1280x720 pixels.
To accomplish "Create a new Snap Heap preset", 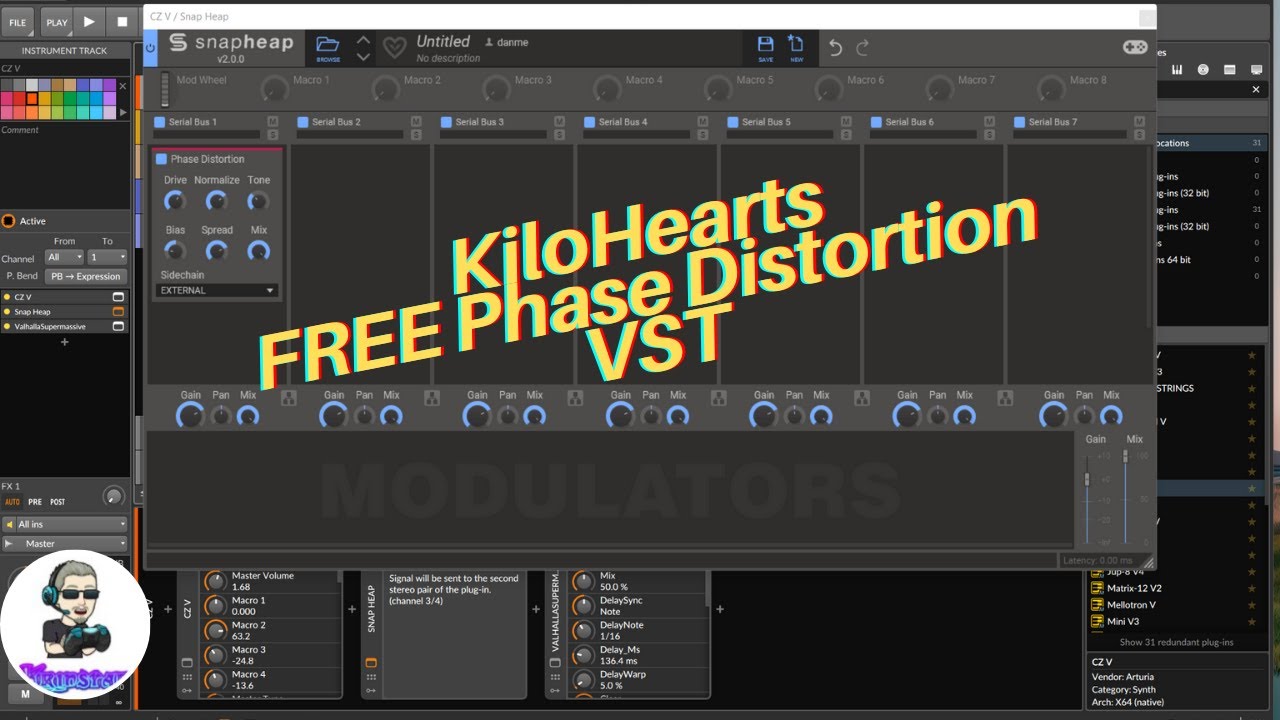I will [x=797, y=47].
